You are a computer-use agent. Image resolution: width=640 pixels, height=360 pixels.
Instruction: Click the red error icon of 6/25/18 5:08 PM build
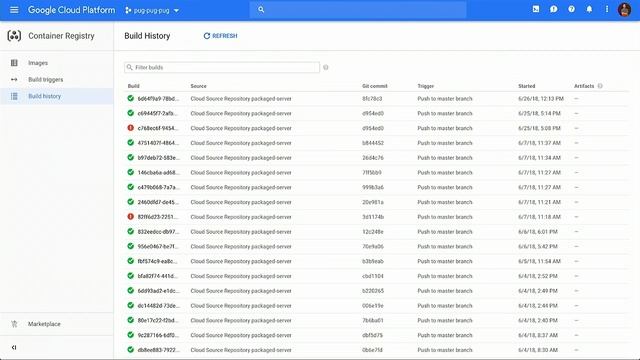131,128
